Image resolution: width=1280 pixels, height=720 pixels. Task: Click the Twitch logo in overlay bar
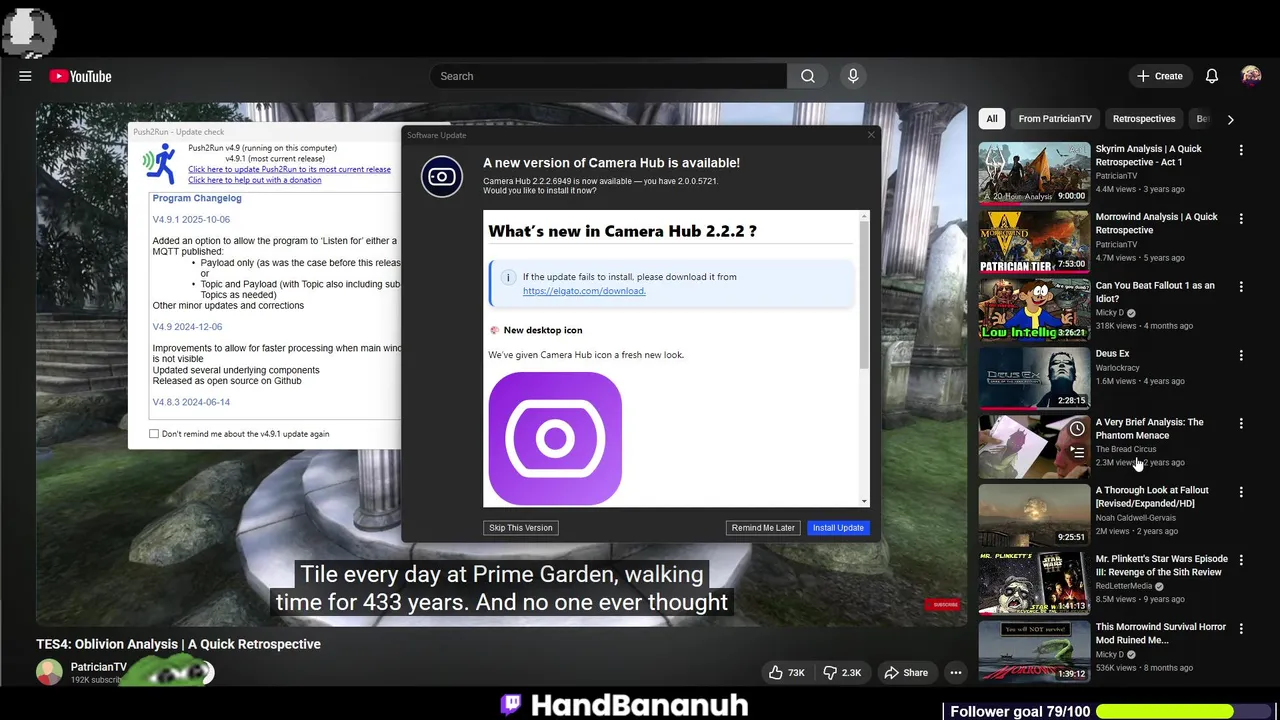click(511, 705)
